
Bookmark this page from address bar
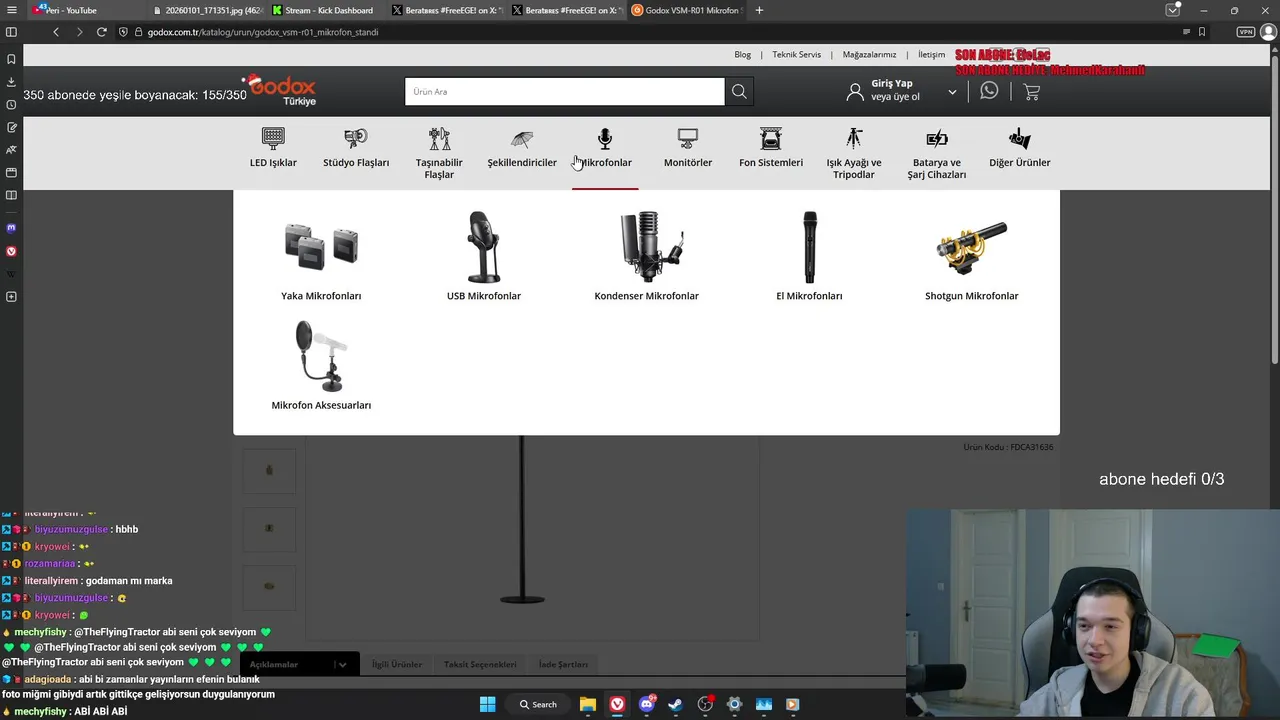[x=1201, y=32]
